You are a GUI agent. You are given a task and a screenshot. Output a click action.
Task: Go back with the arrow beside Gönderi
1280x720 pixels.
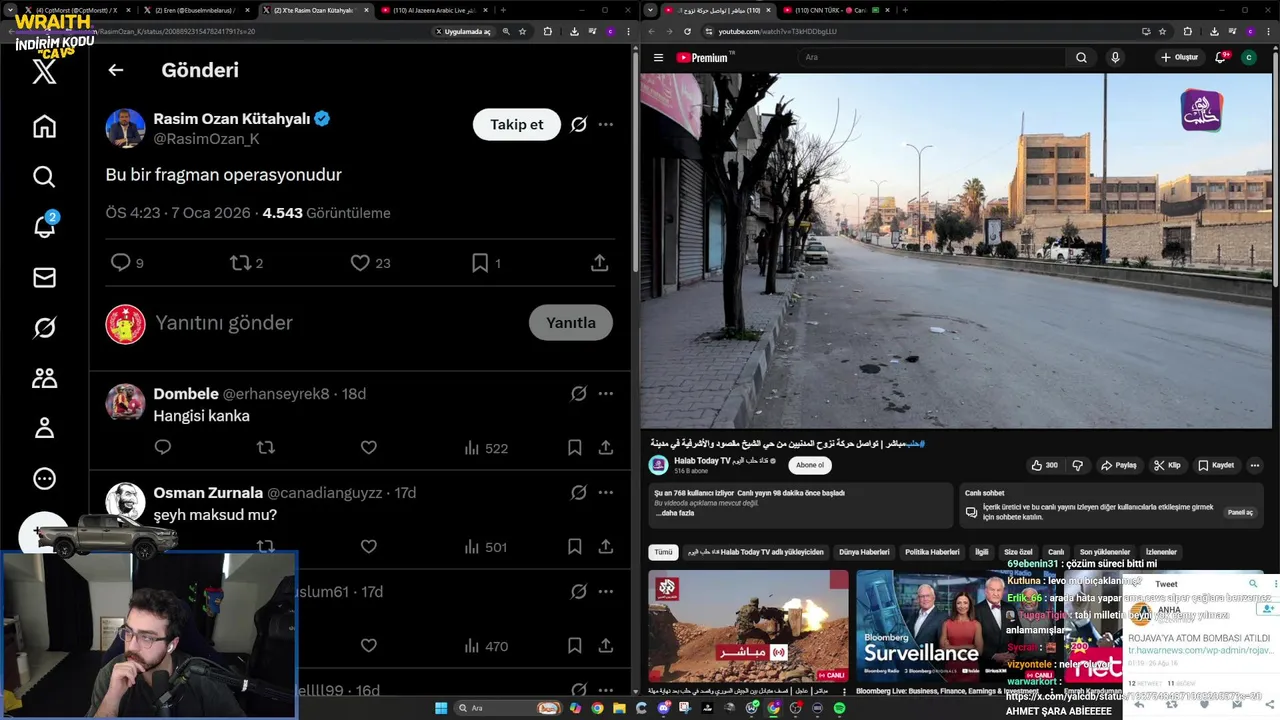tap(116, 70)
